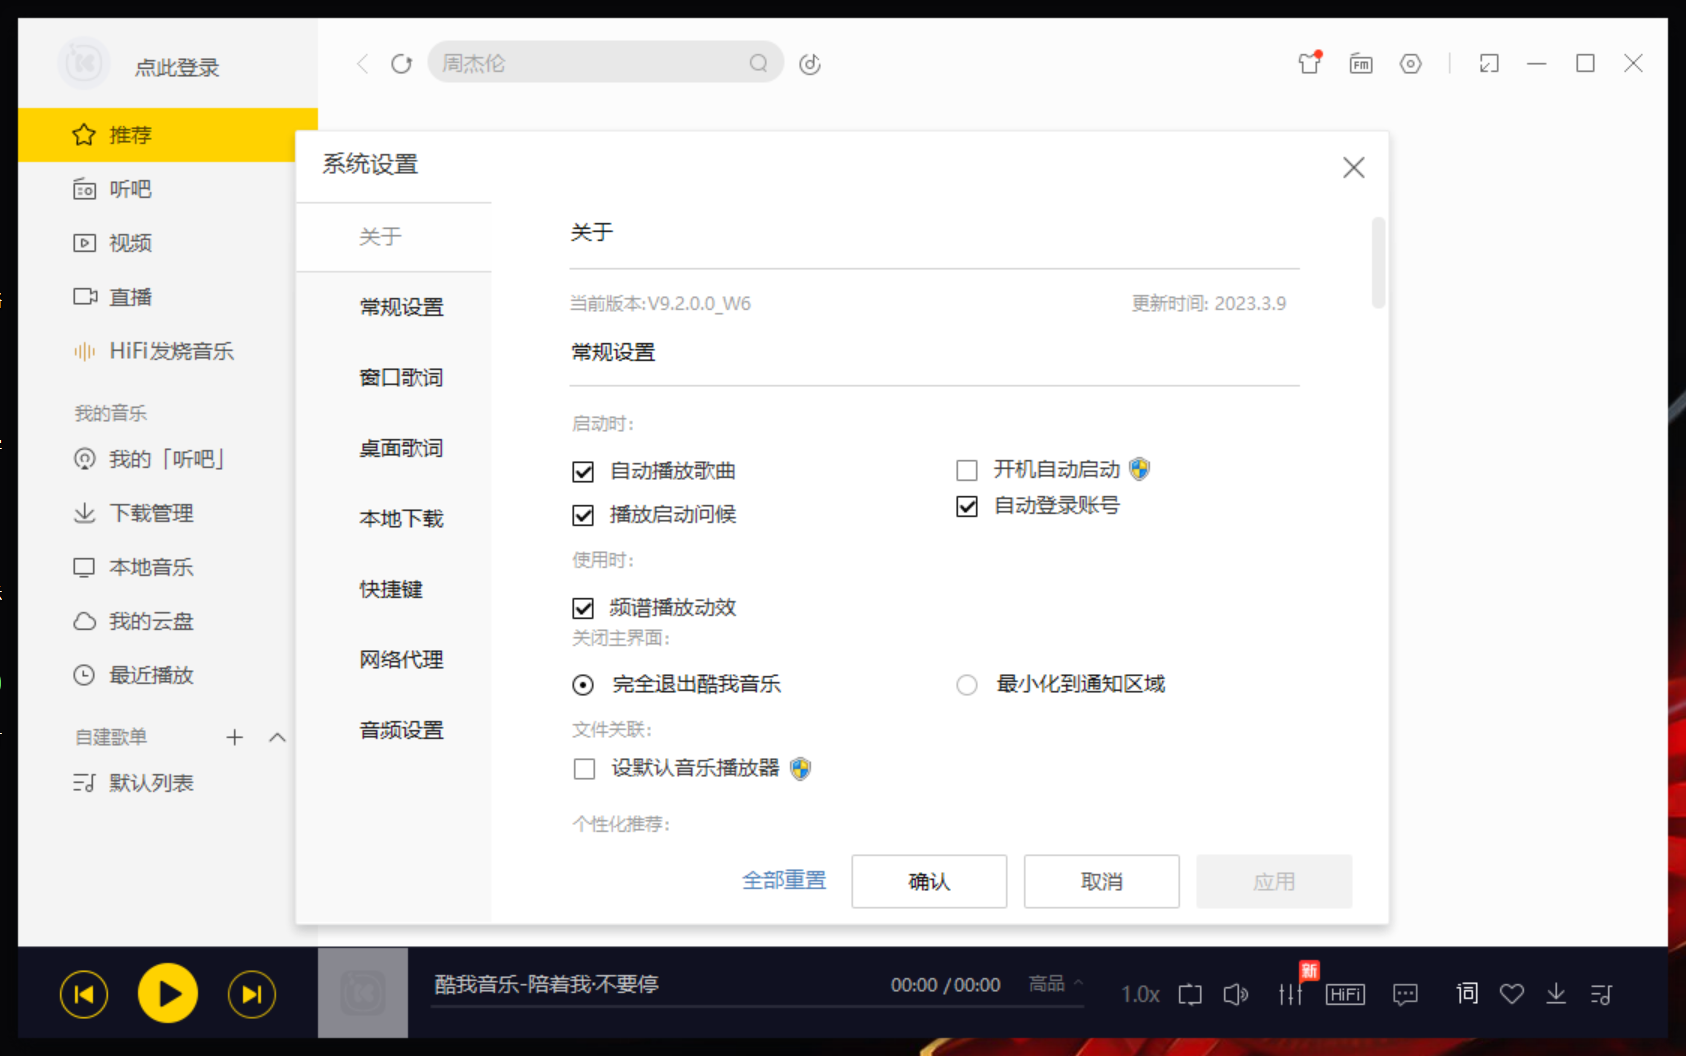Click the 全部重置 link
1686x1056 pixels.
[784, 880]
